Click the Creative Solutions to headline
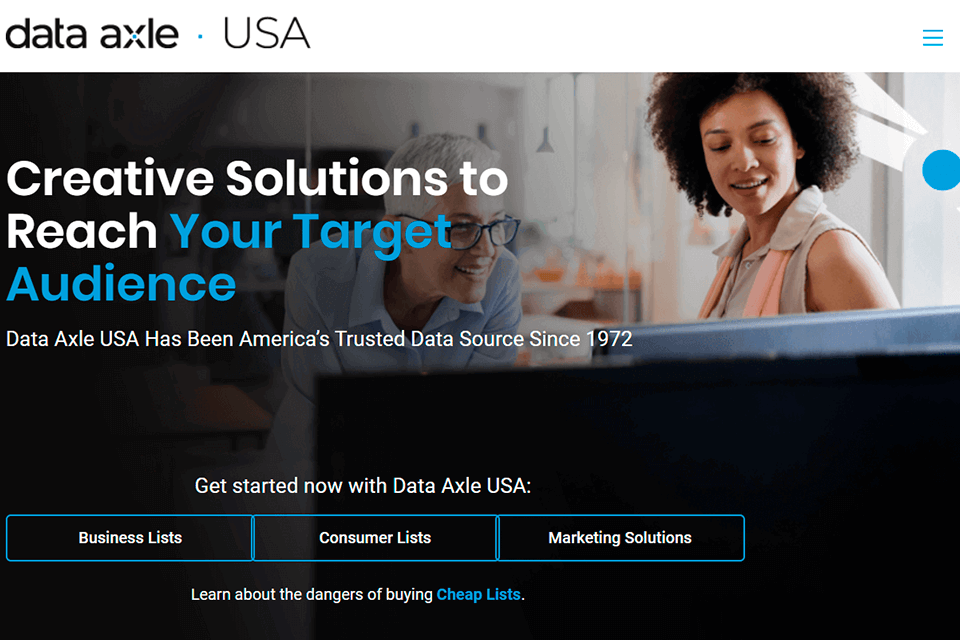The image size is (960, 640). pyautogui.click(x=257, y=179)
